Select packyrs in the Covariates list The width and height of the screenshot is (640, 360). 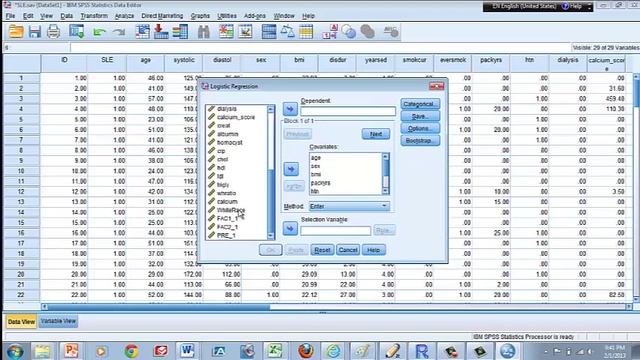click(320, 183)
